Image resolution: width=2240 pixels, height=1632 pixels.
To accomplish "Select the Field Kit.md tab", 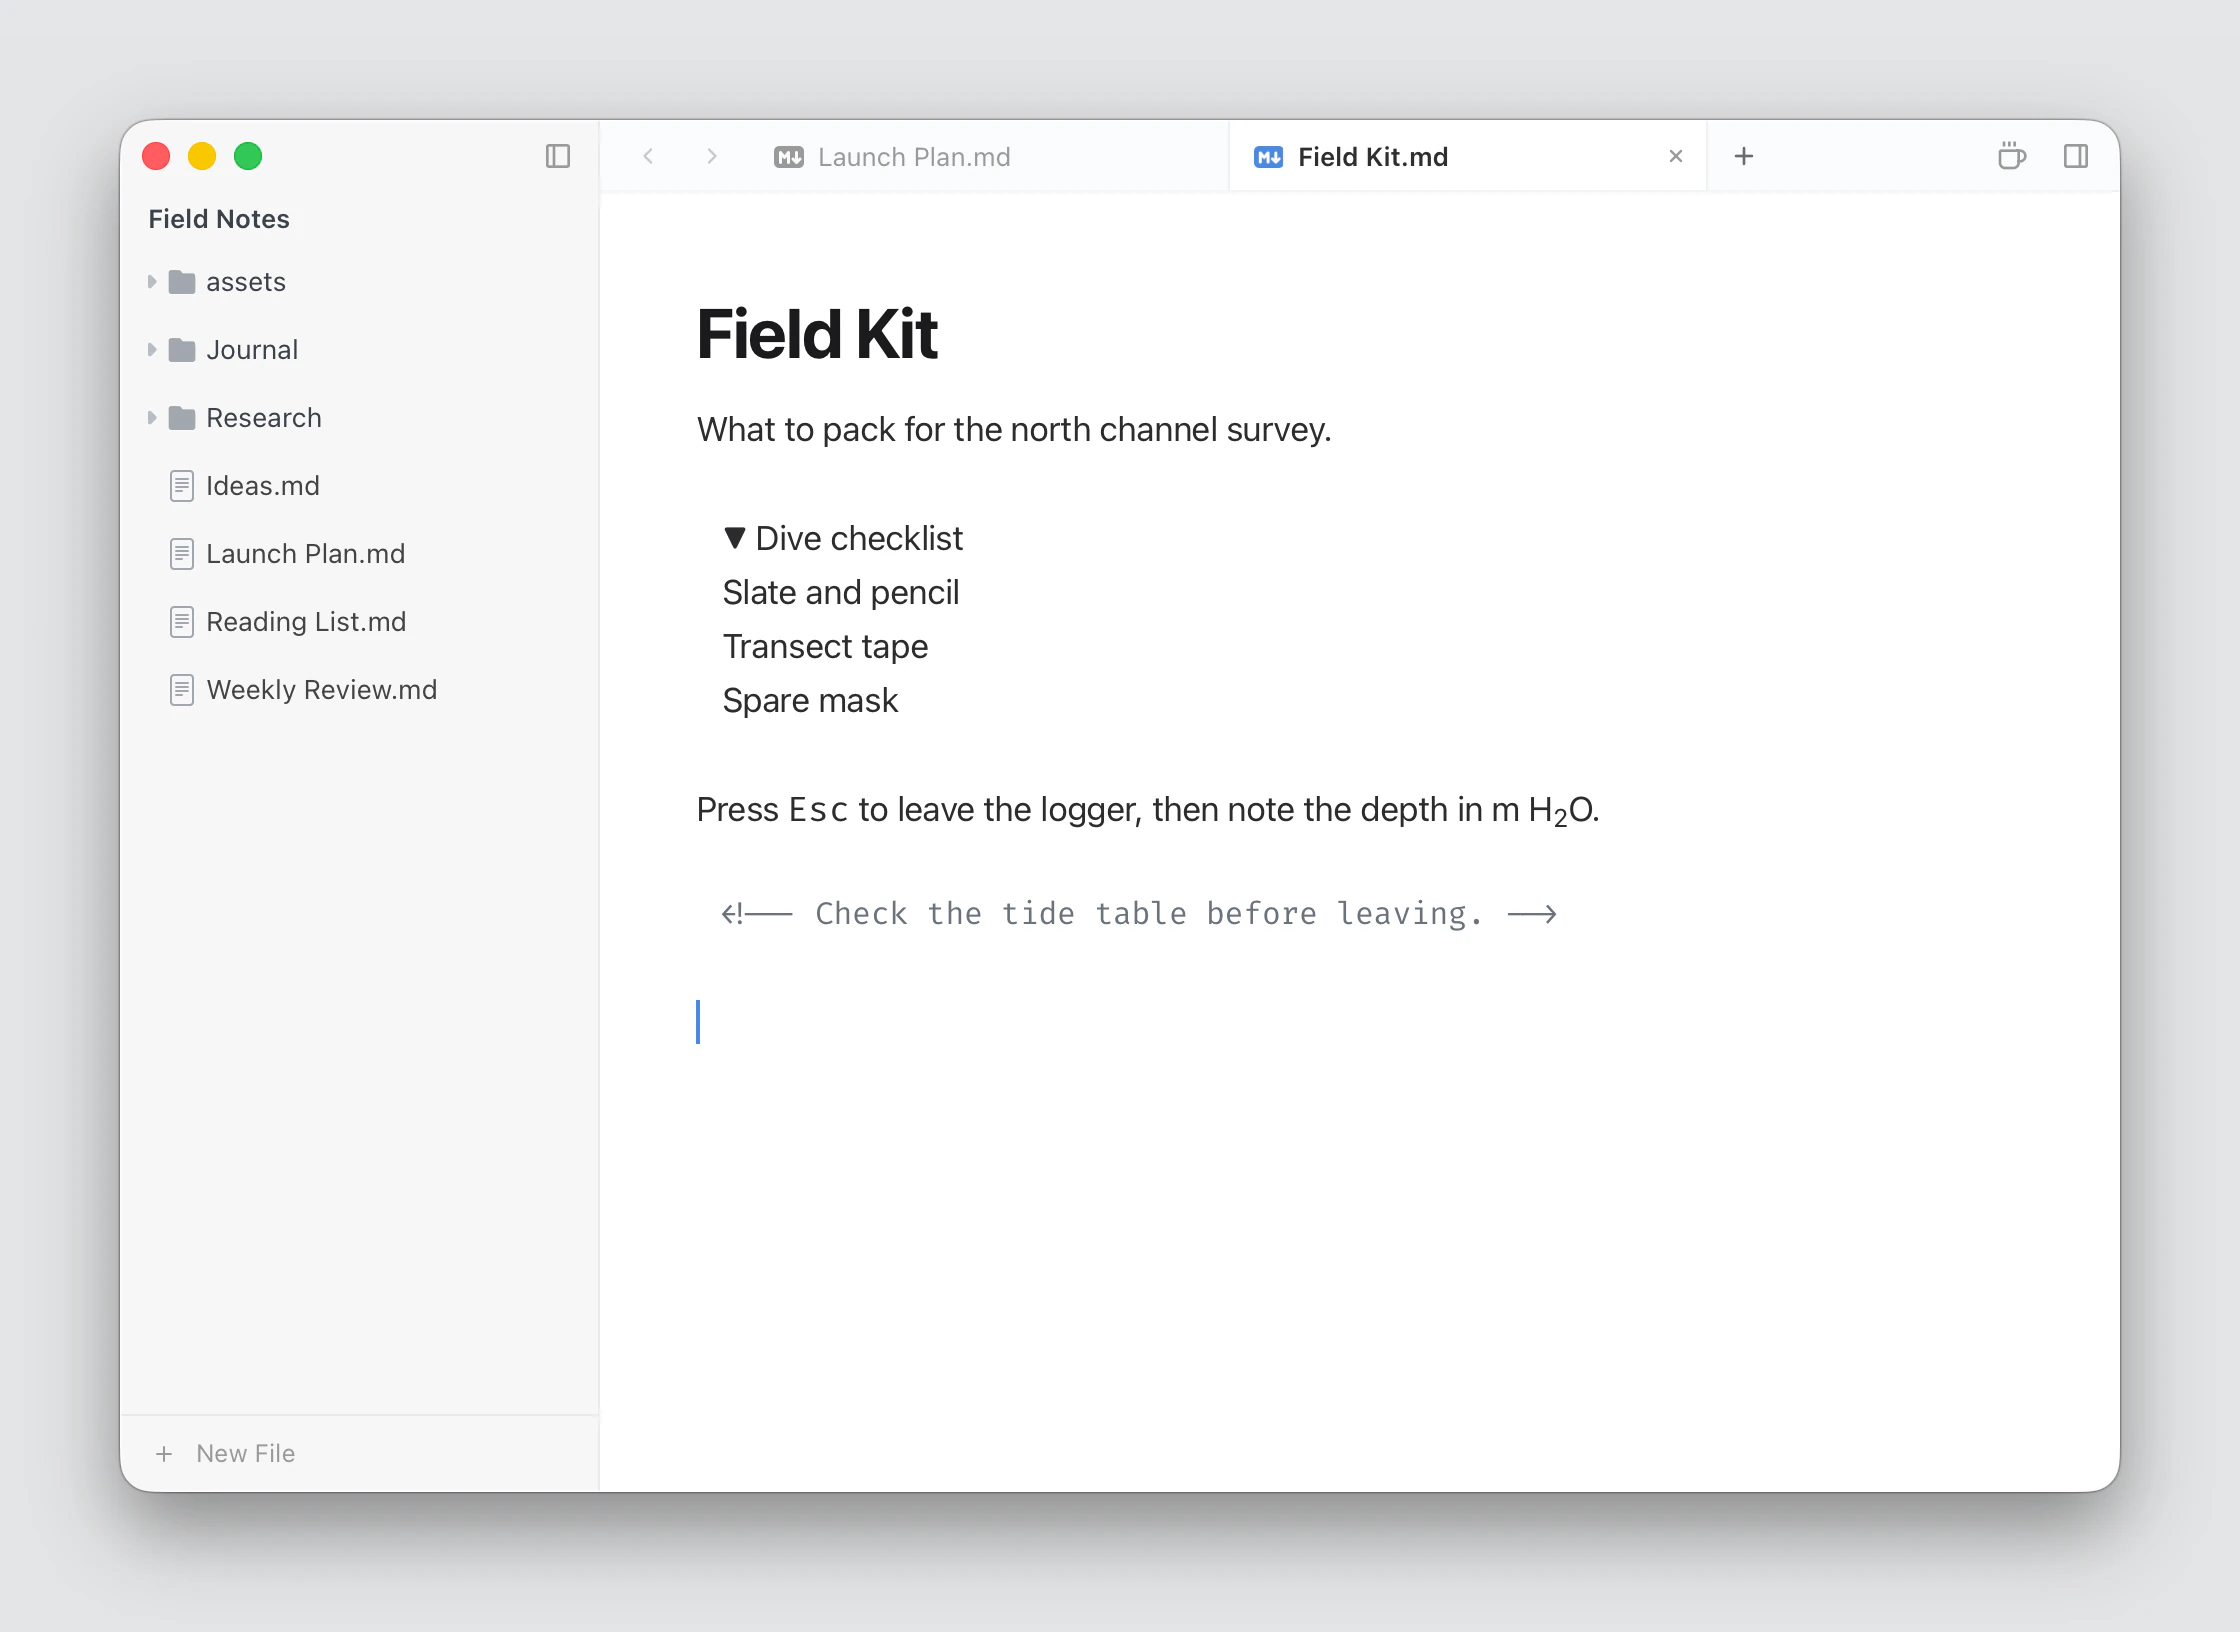I will pyautogui.click(x=1467, y=156).
